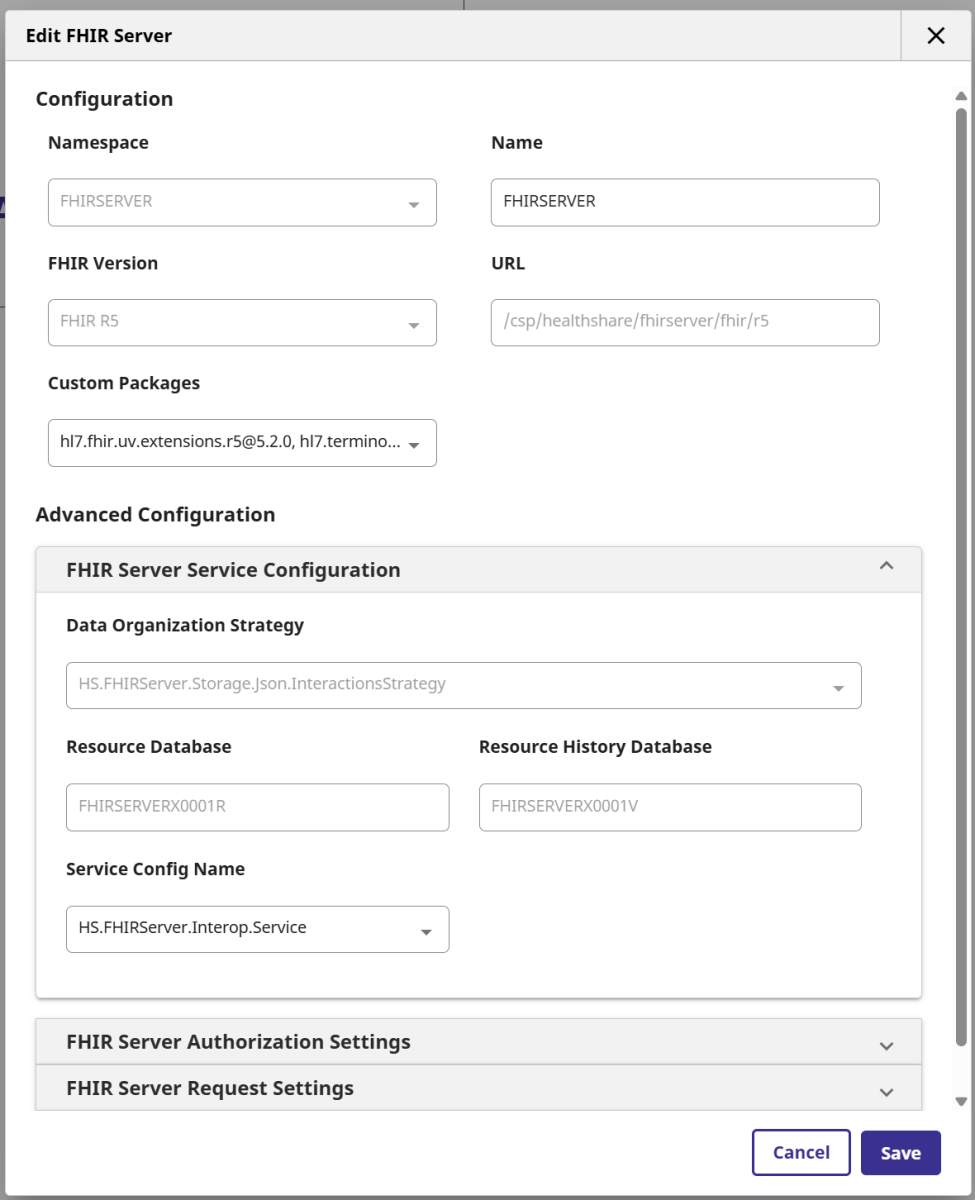Open Data Organization Strategy dropdown

point(463,686)
